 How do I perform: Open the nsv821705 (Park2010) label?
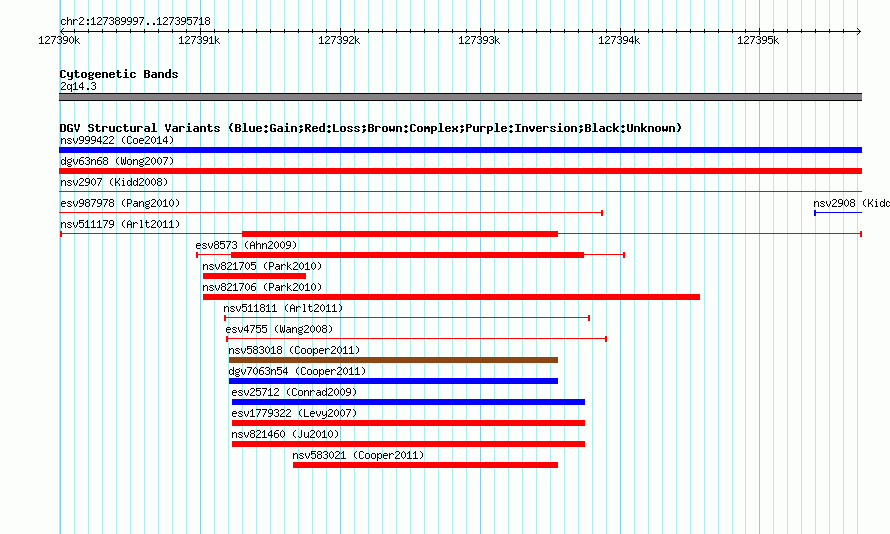262,266
